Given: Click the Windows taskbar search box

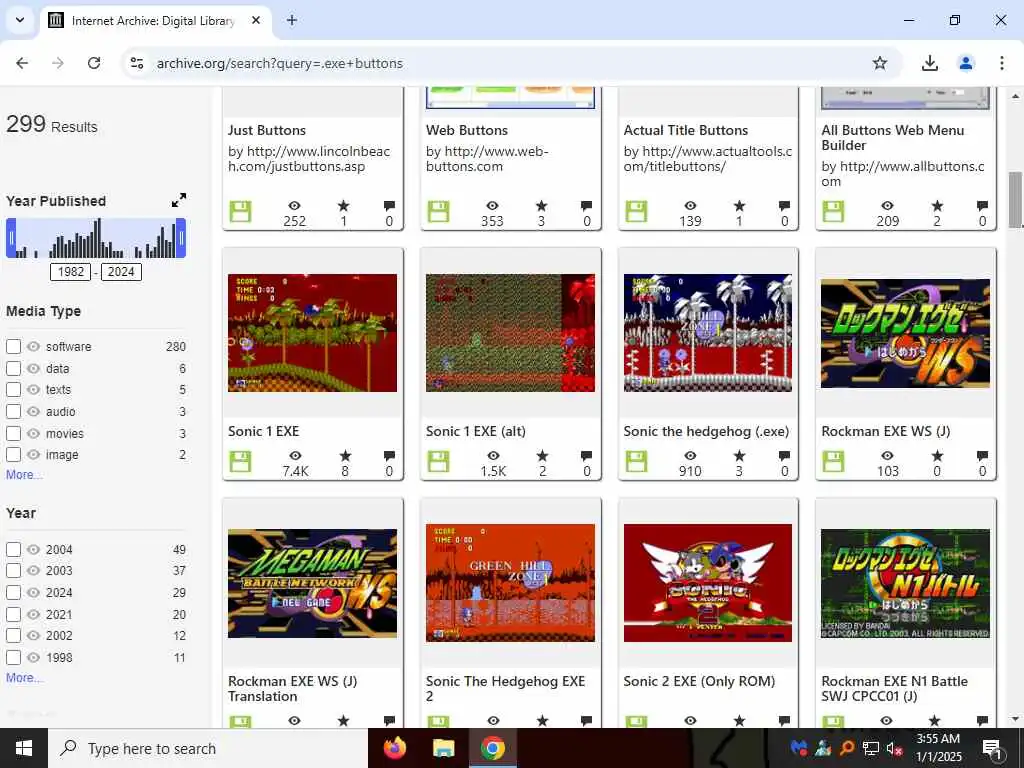Looking at the screenshot, I should pyautogui.click(x=208, y=748).
